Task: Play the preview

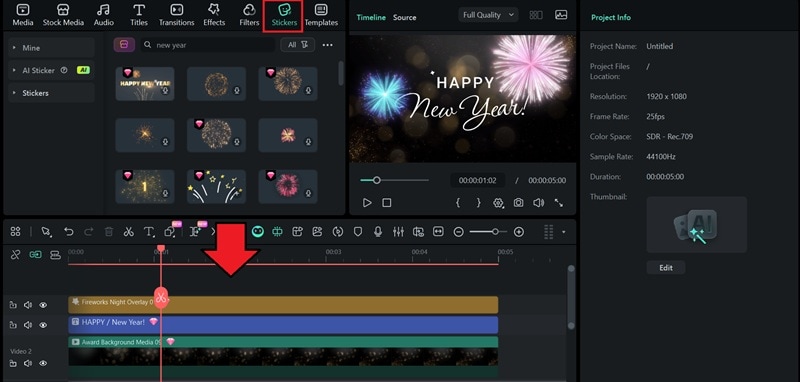Action: pyautogui.click(x=367, y=202)
